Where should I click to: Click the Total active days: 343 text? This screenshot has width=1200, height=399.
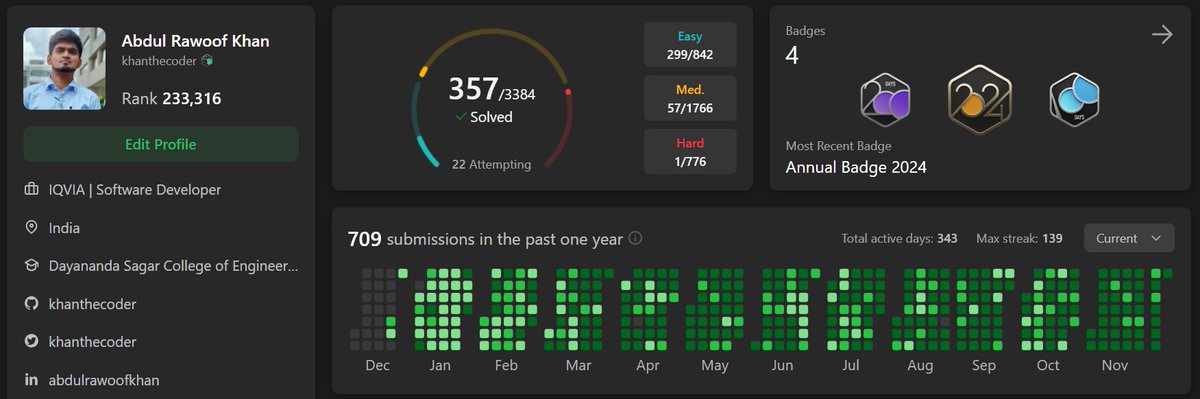click(900, 239)
